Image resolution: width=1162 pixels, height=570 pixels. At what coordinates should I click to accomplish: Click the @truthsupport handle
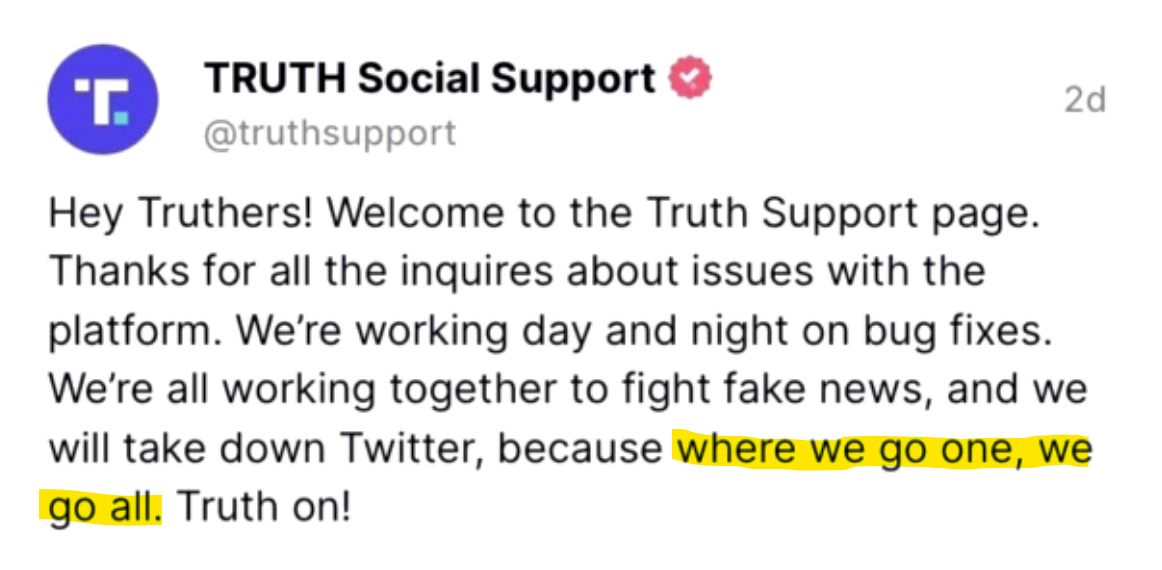pos(330,134)
